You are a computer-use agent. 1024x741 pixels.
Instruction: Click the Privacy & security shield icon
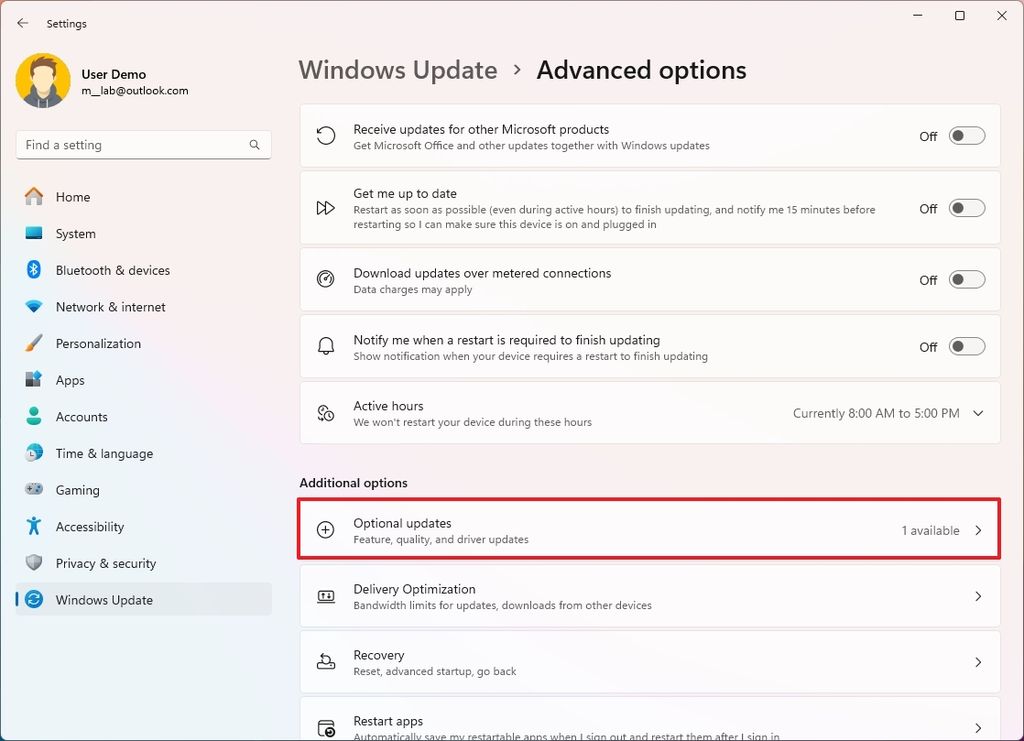click(36, 563)
